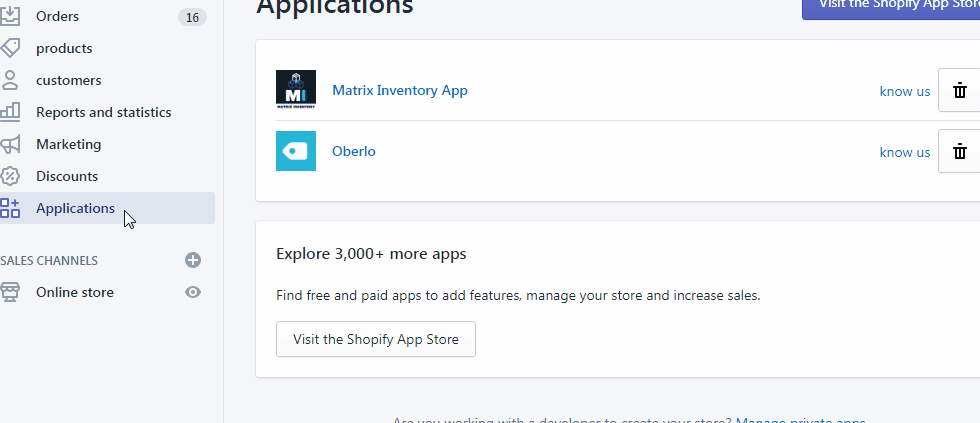Image resolution: width=980 pixels, height=423 pixels.
Task: Click the Find free and paid apps text
Action: 518,296
